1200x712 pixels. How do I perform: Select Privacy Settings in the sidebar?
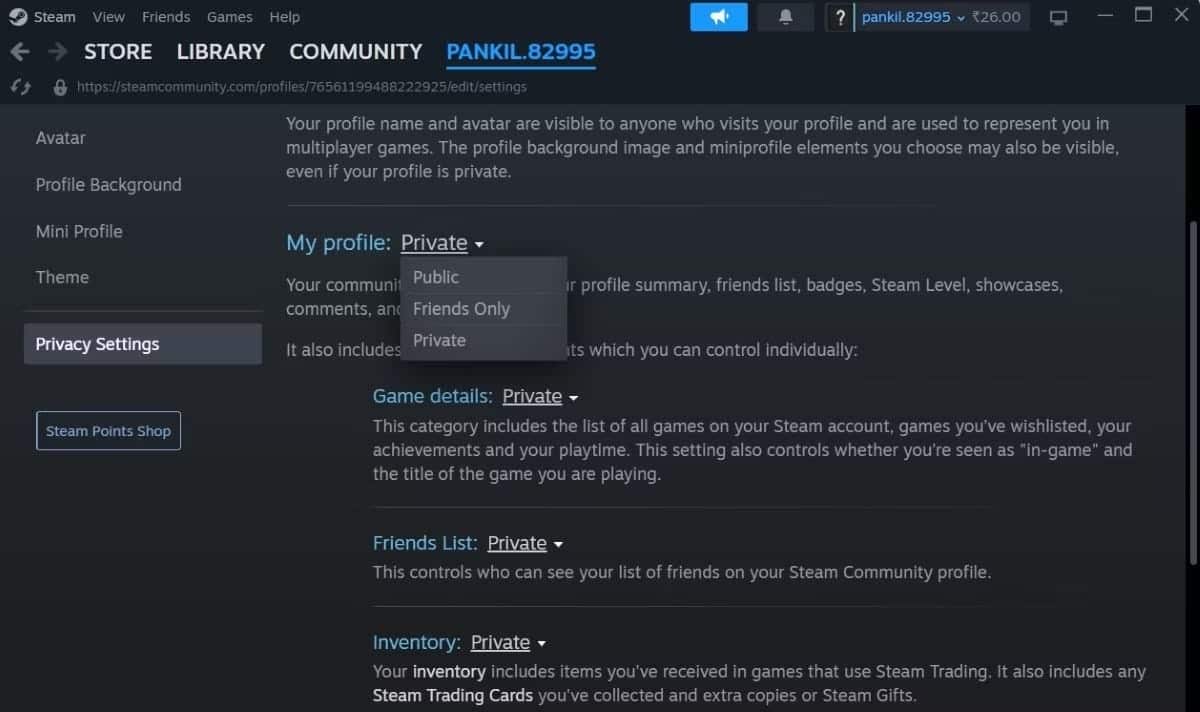[143, 344]
